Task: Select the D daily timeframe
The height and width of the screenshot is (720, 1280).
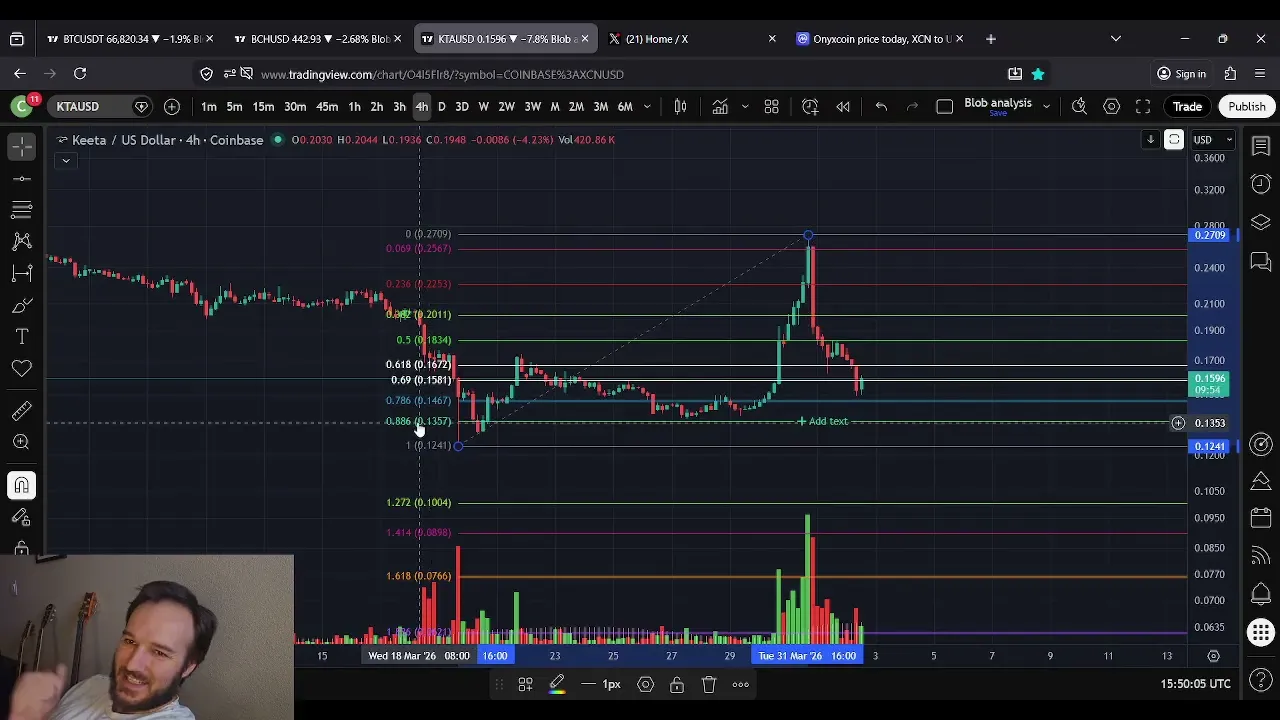Action: click(441, 107)
